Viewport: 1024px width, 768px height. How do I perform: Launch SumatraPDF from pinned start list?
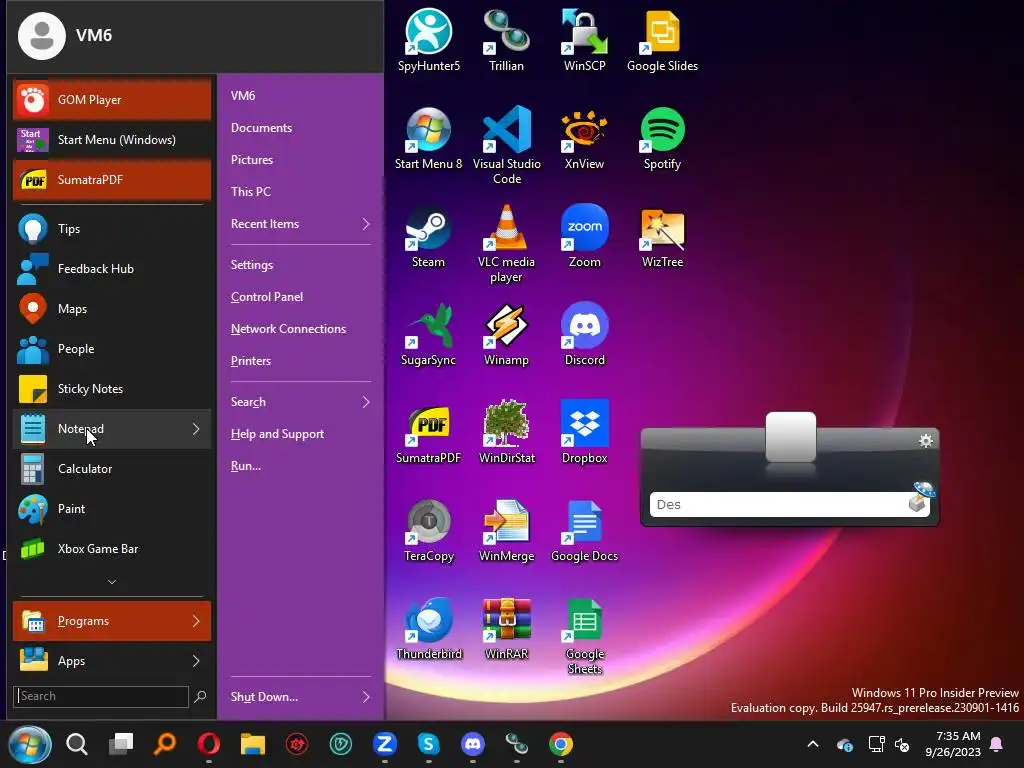(112, 180)
